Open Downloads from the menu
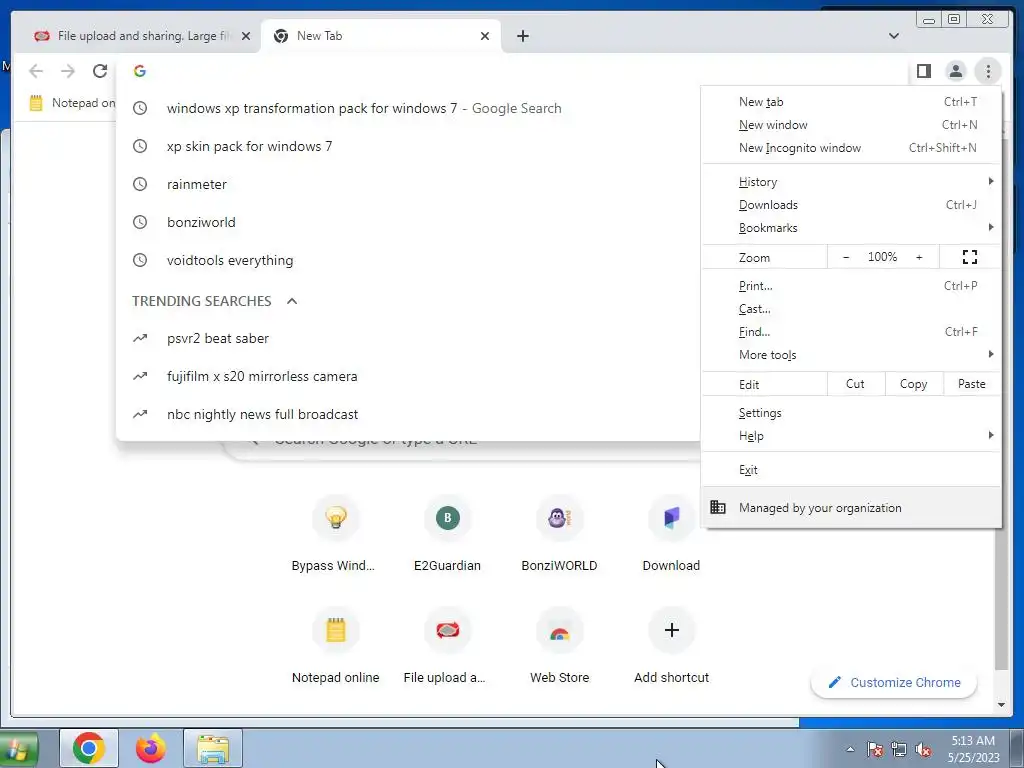This screenshot has height=768, width=1024. pyautogui.click(x=851, y=204)
